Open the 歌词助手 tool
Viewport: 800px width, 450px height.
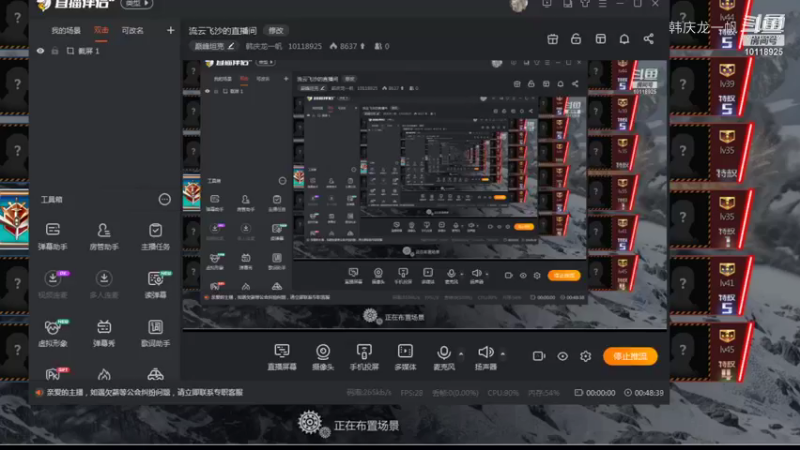tap(156, 333)
